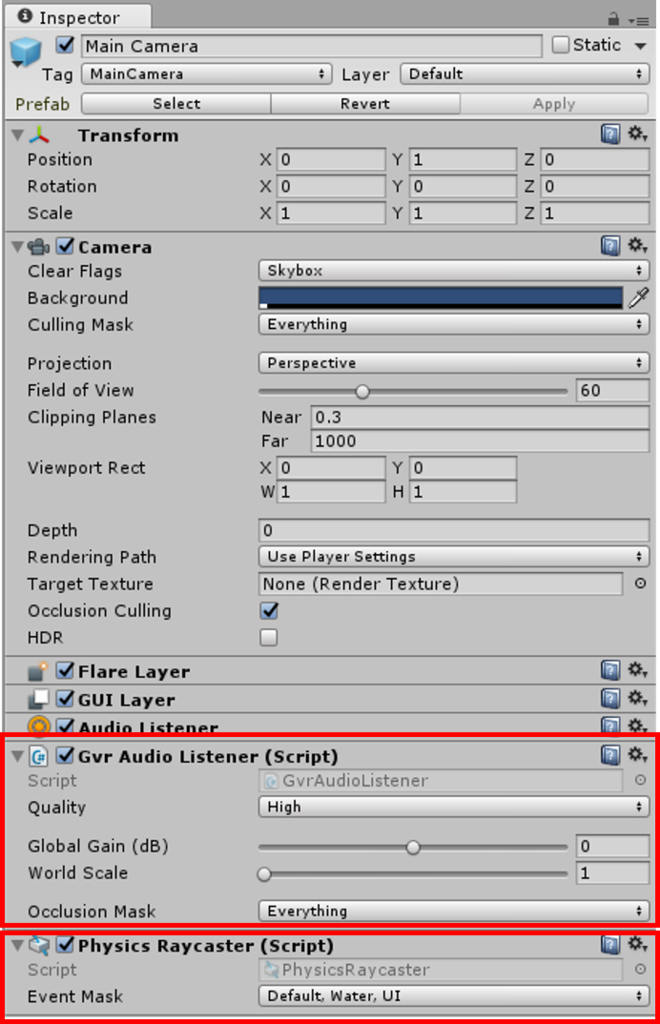The width and height of the screenshot is (660, 1024).
Task: Open the Rendering Path dropdown
Action: [454, 556]
